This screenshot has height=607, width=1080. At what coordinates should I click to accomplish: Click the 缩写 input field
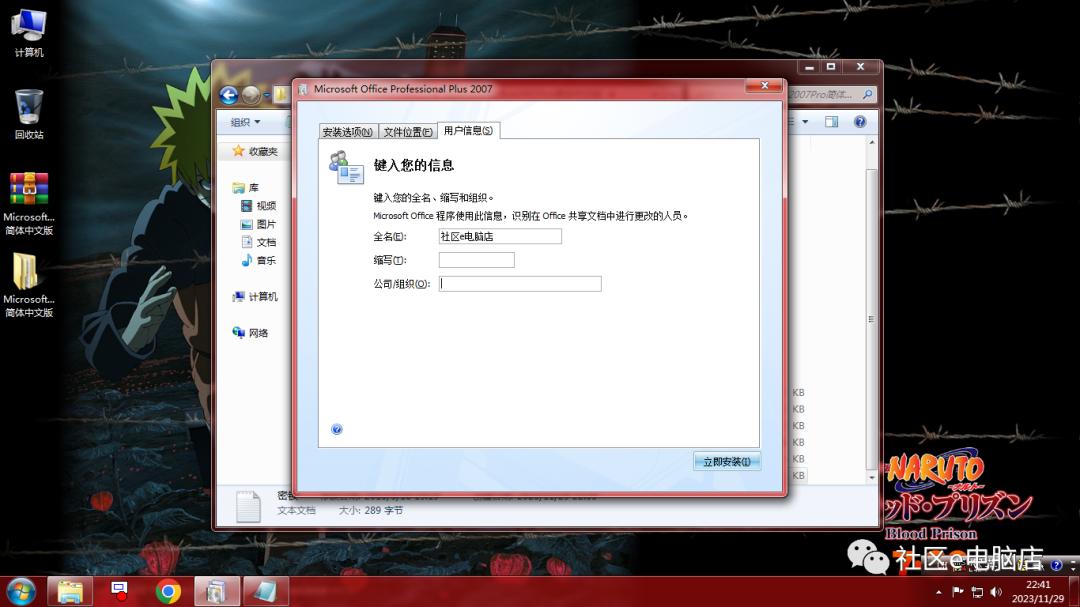477,260
